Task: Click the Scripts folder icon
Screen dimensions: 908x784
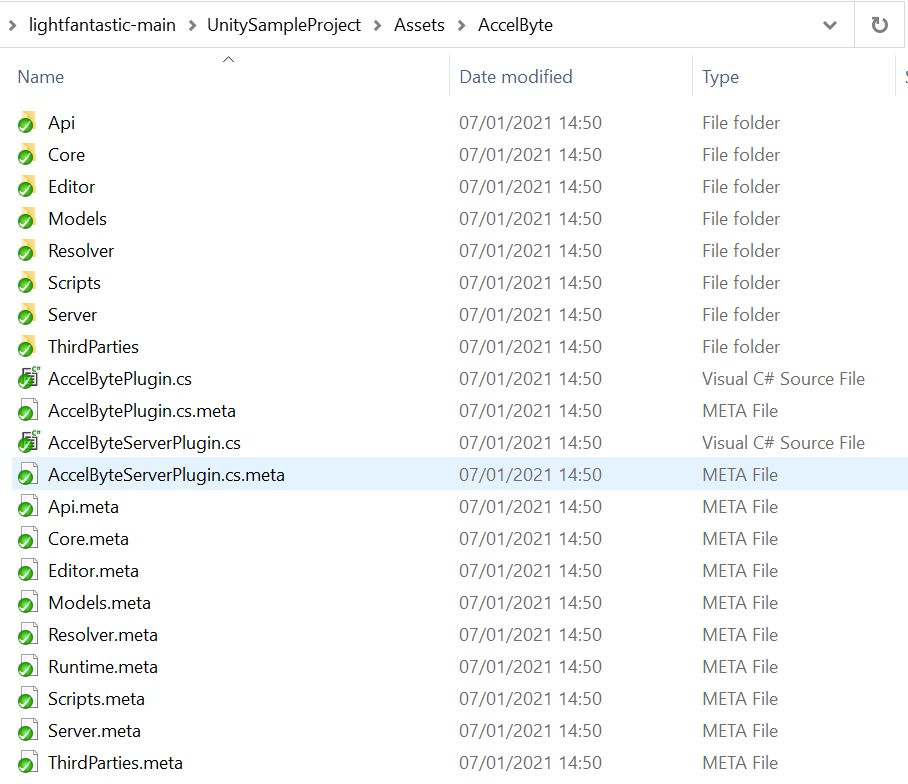Action: pos(27,283)
